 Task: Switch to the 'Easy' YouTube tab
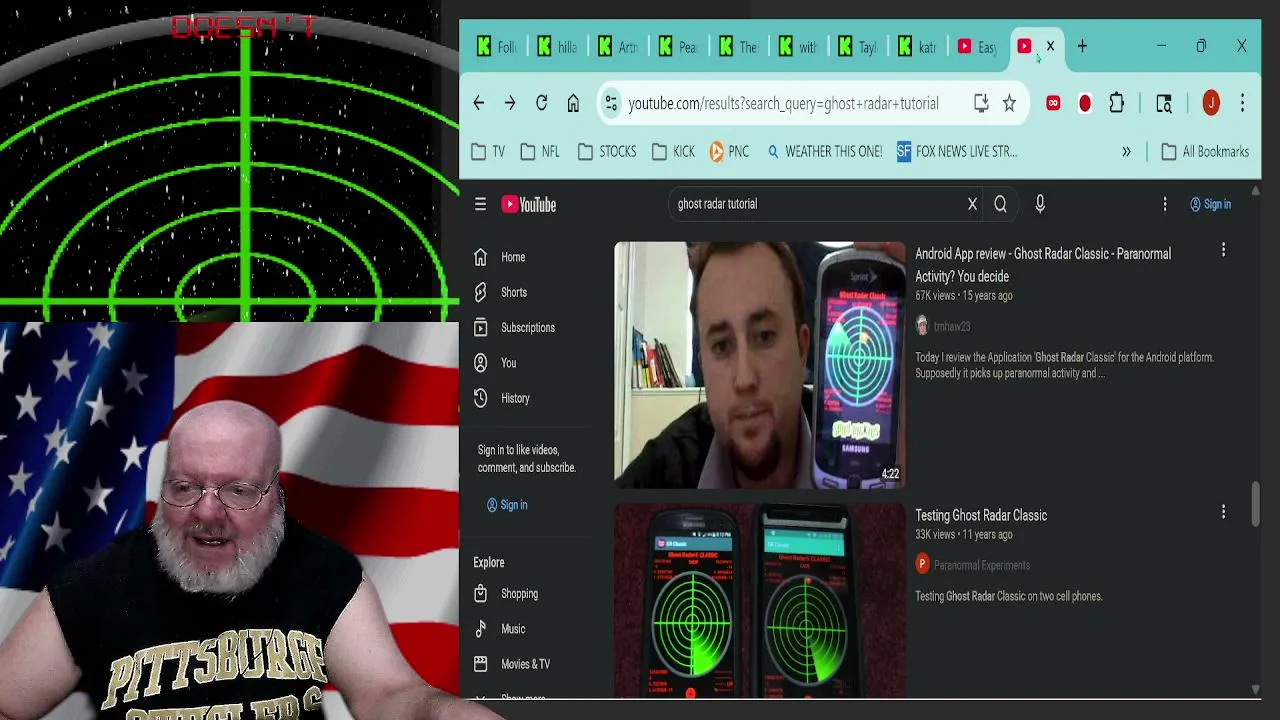977,47
